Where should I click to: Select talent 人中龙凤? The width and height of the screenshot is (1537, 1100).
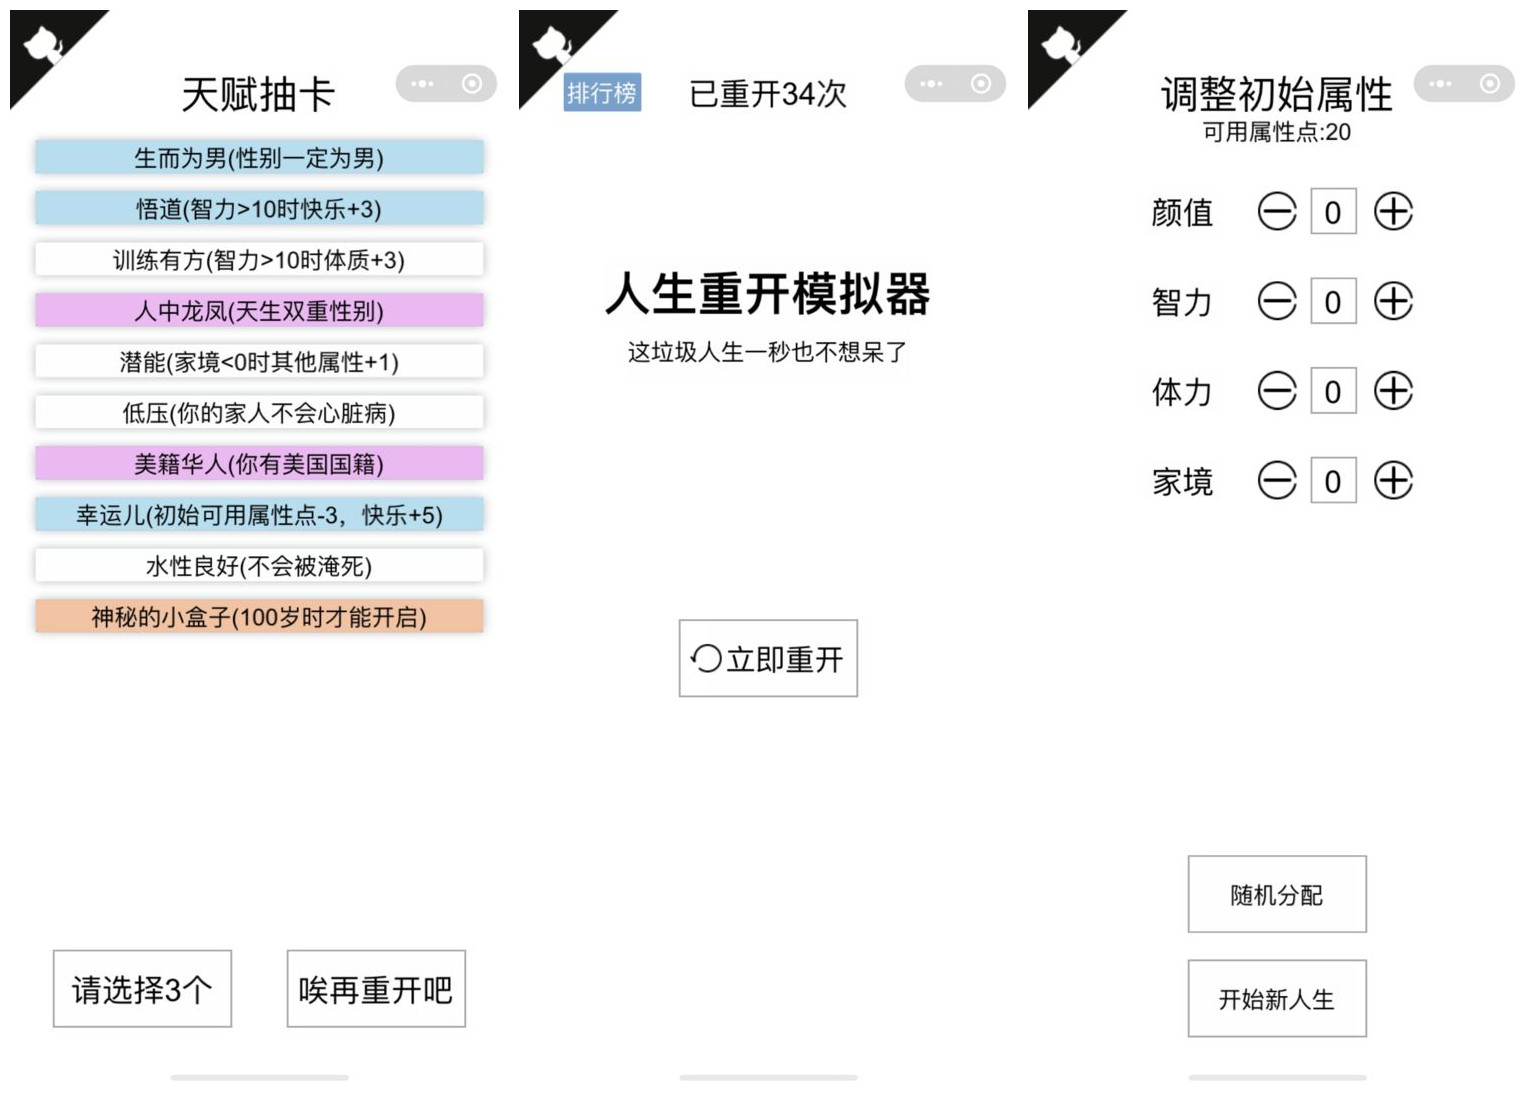tap(259, 311)
